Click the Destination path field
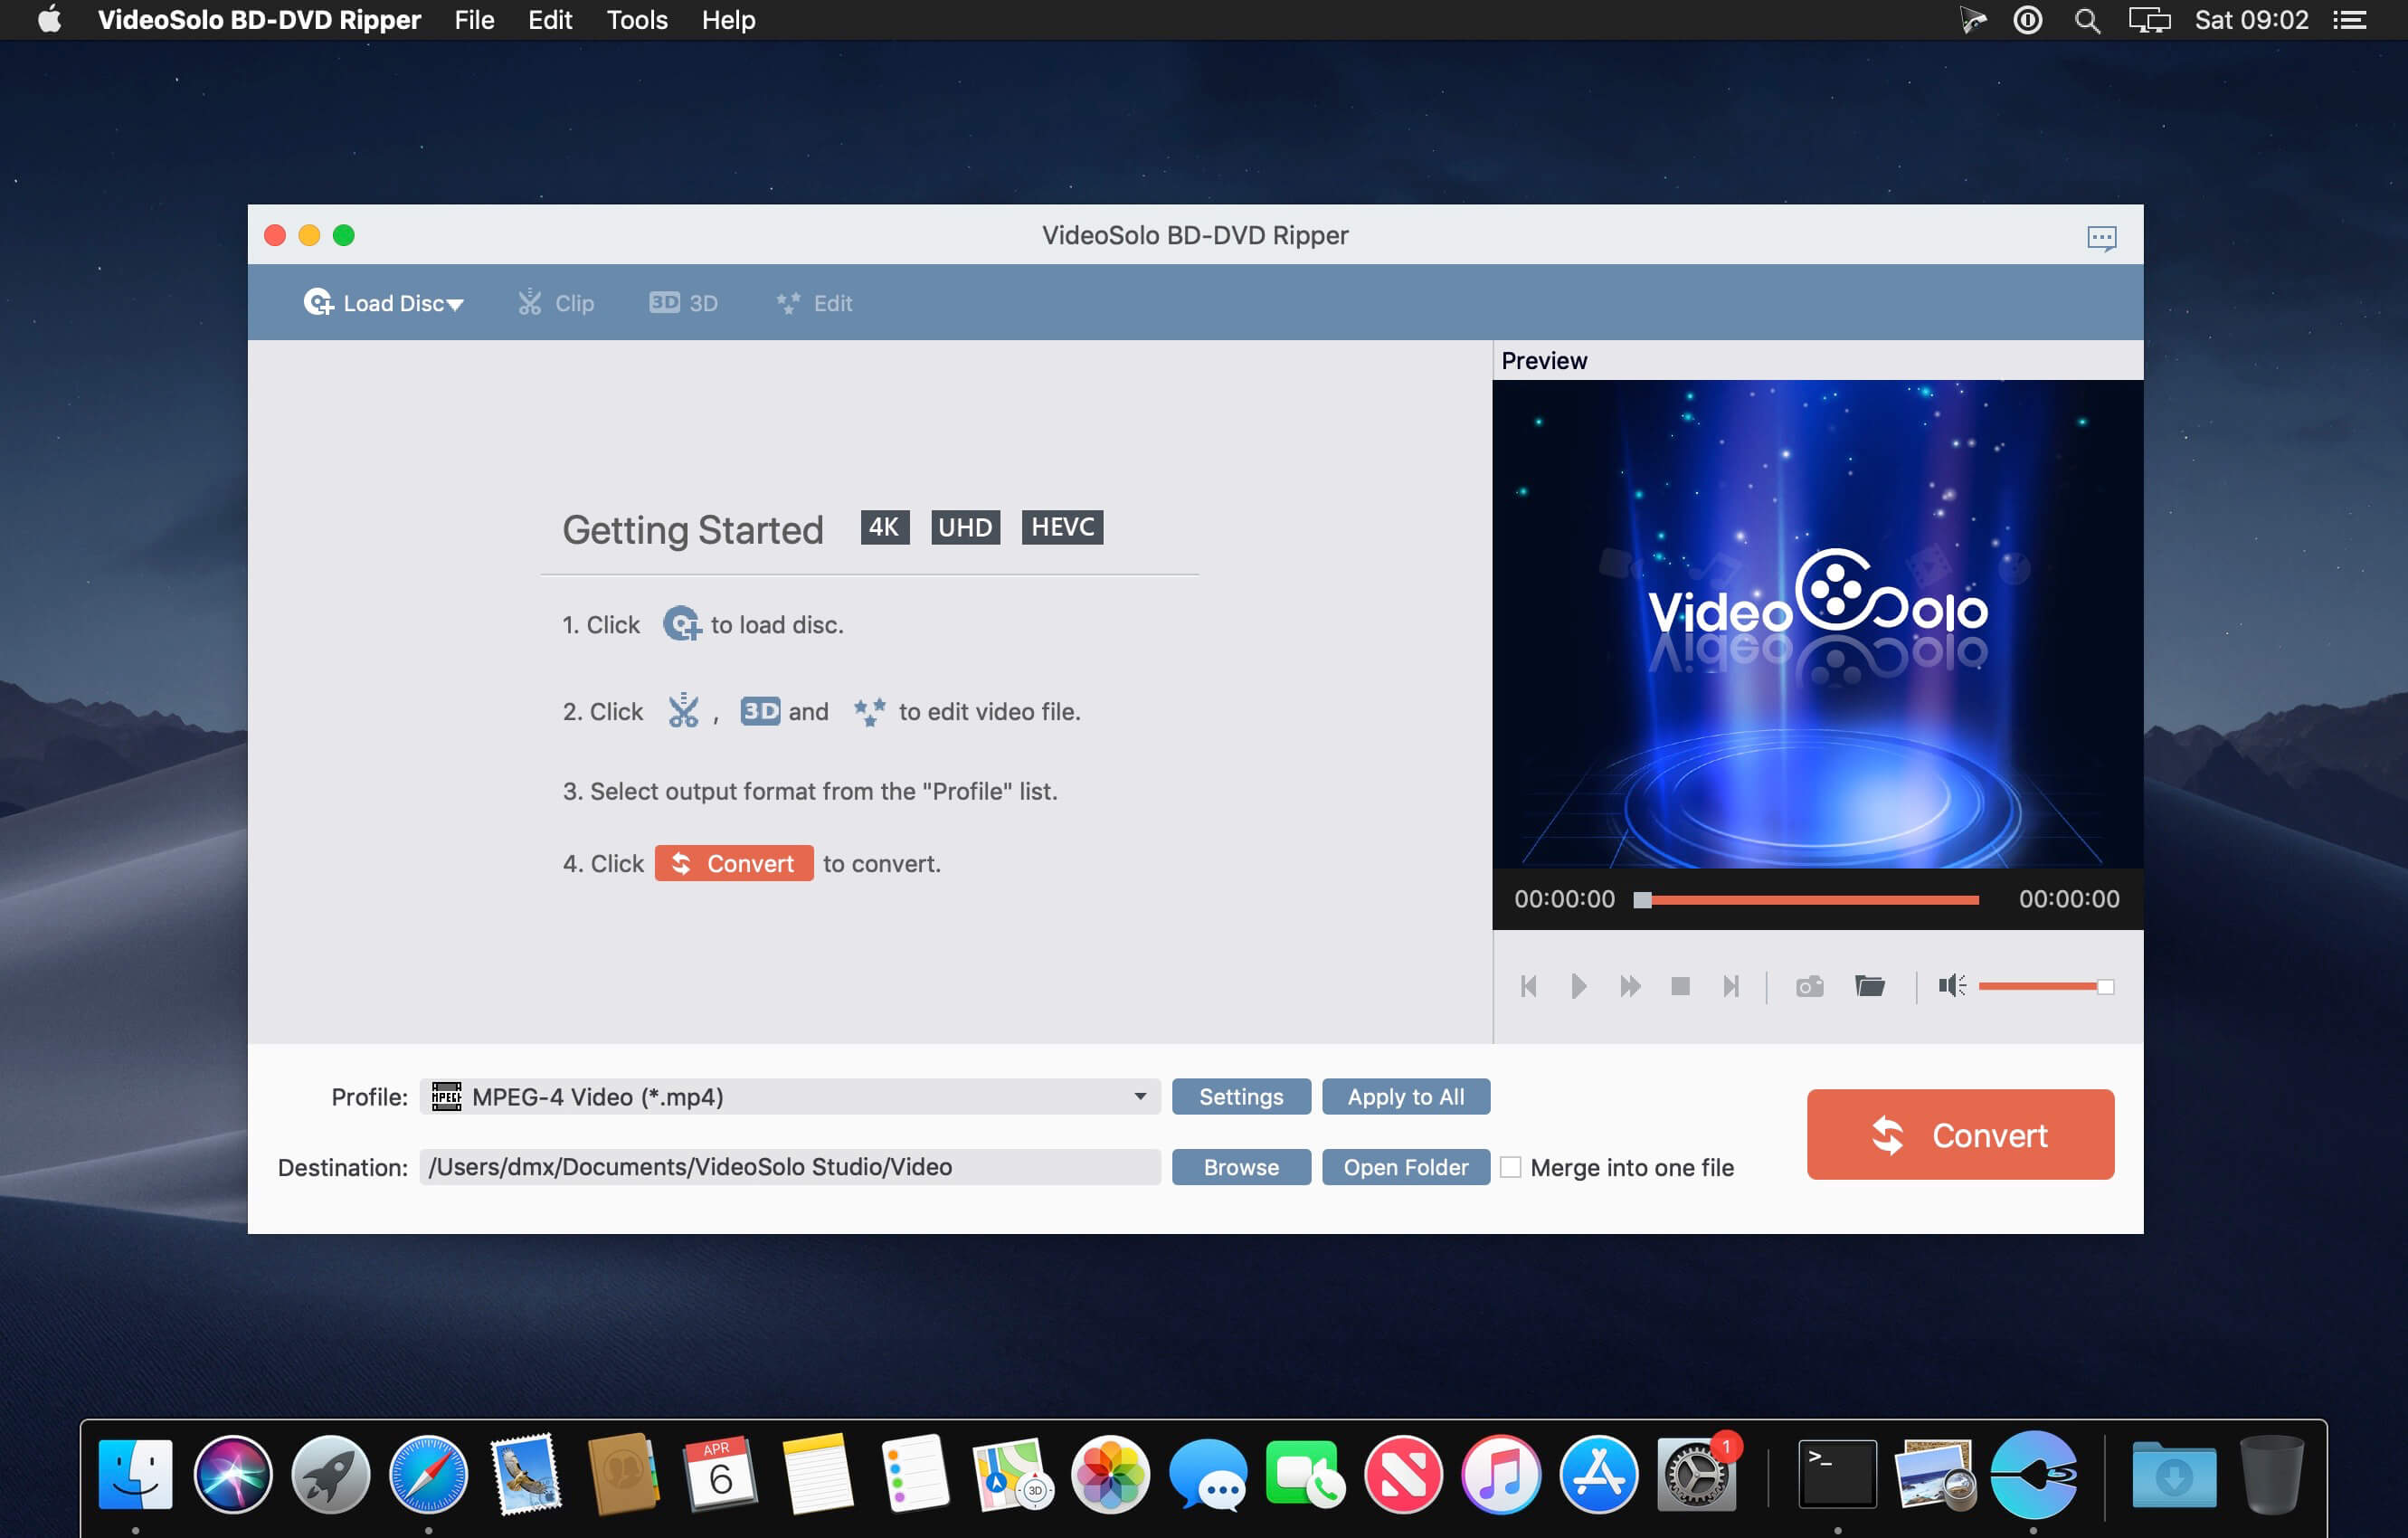Image resolution: width=2408 pixels, height=1538 pixels. click(790, 1167)
